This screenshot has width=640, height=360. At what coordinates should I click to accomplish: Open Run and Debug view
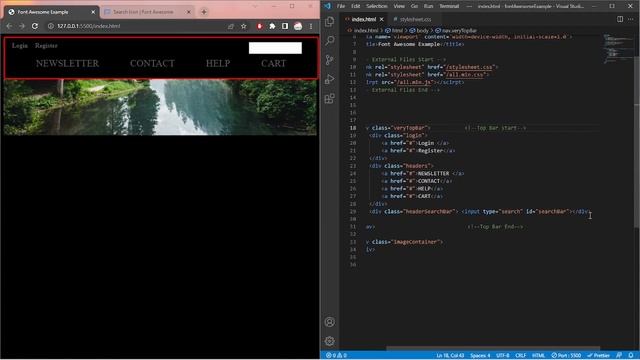click(x=329, y=79)
